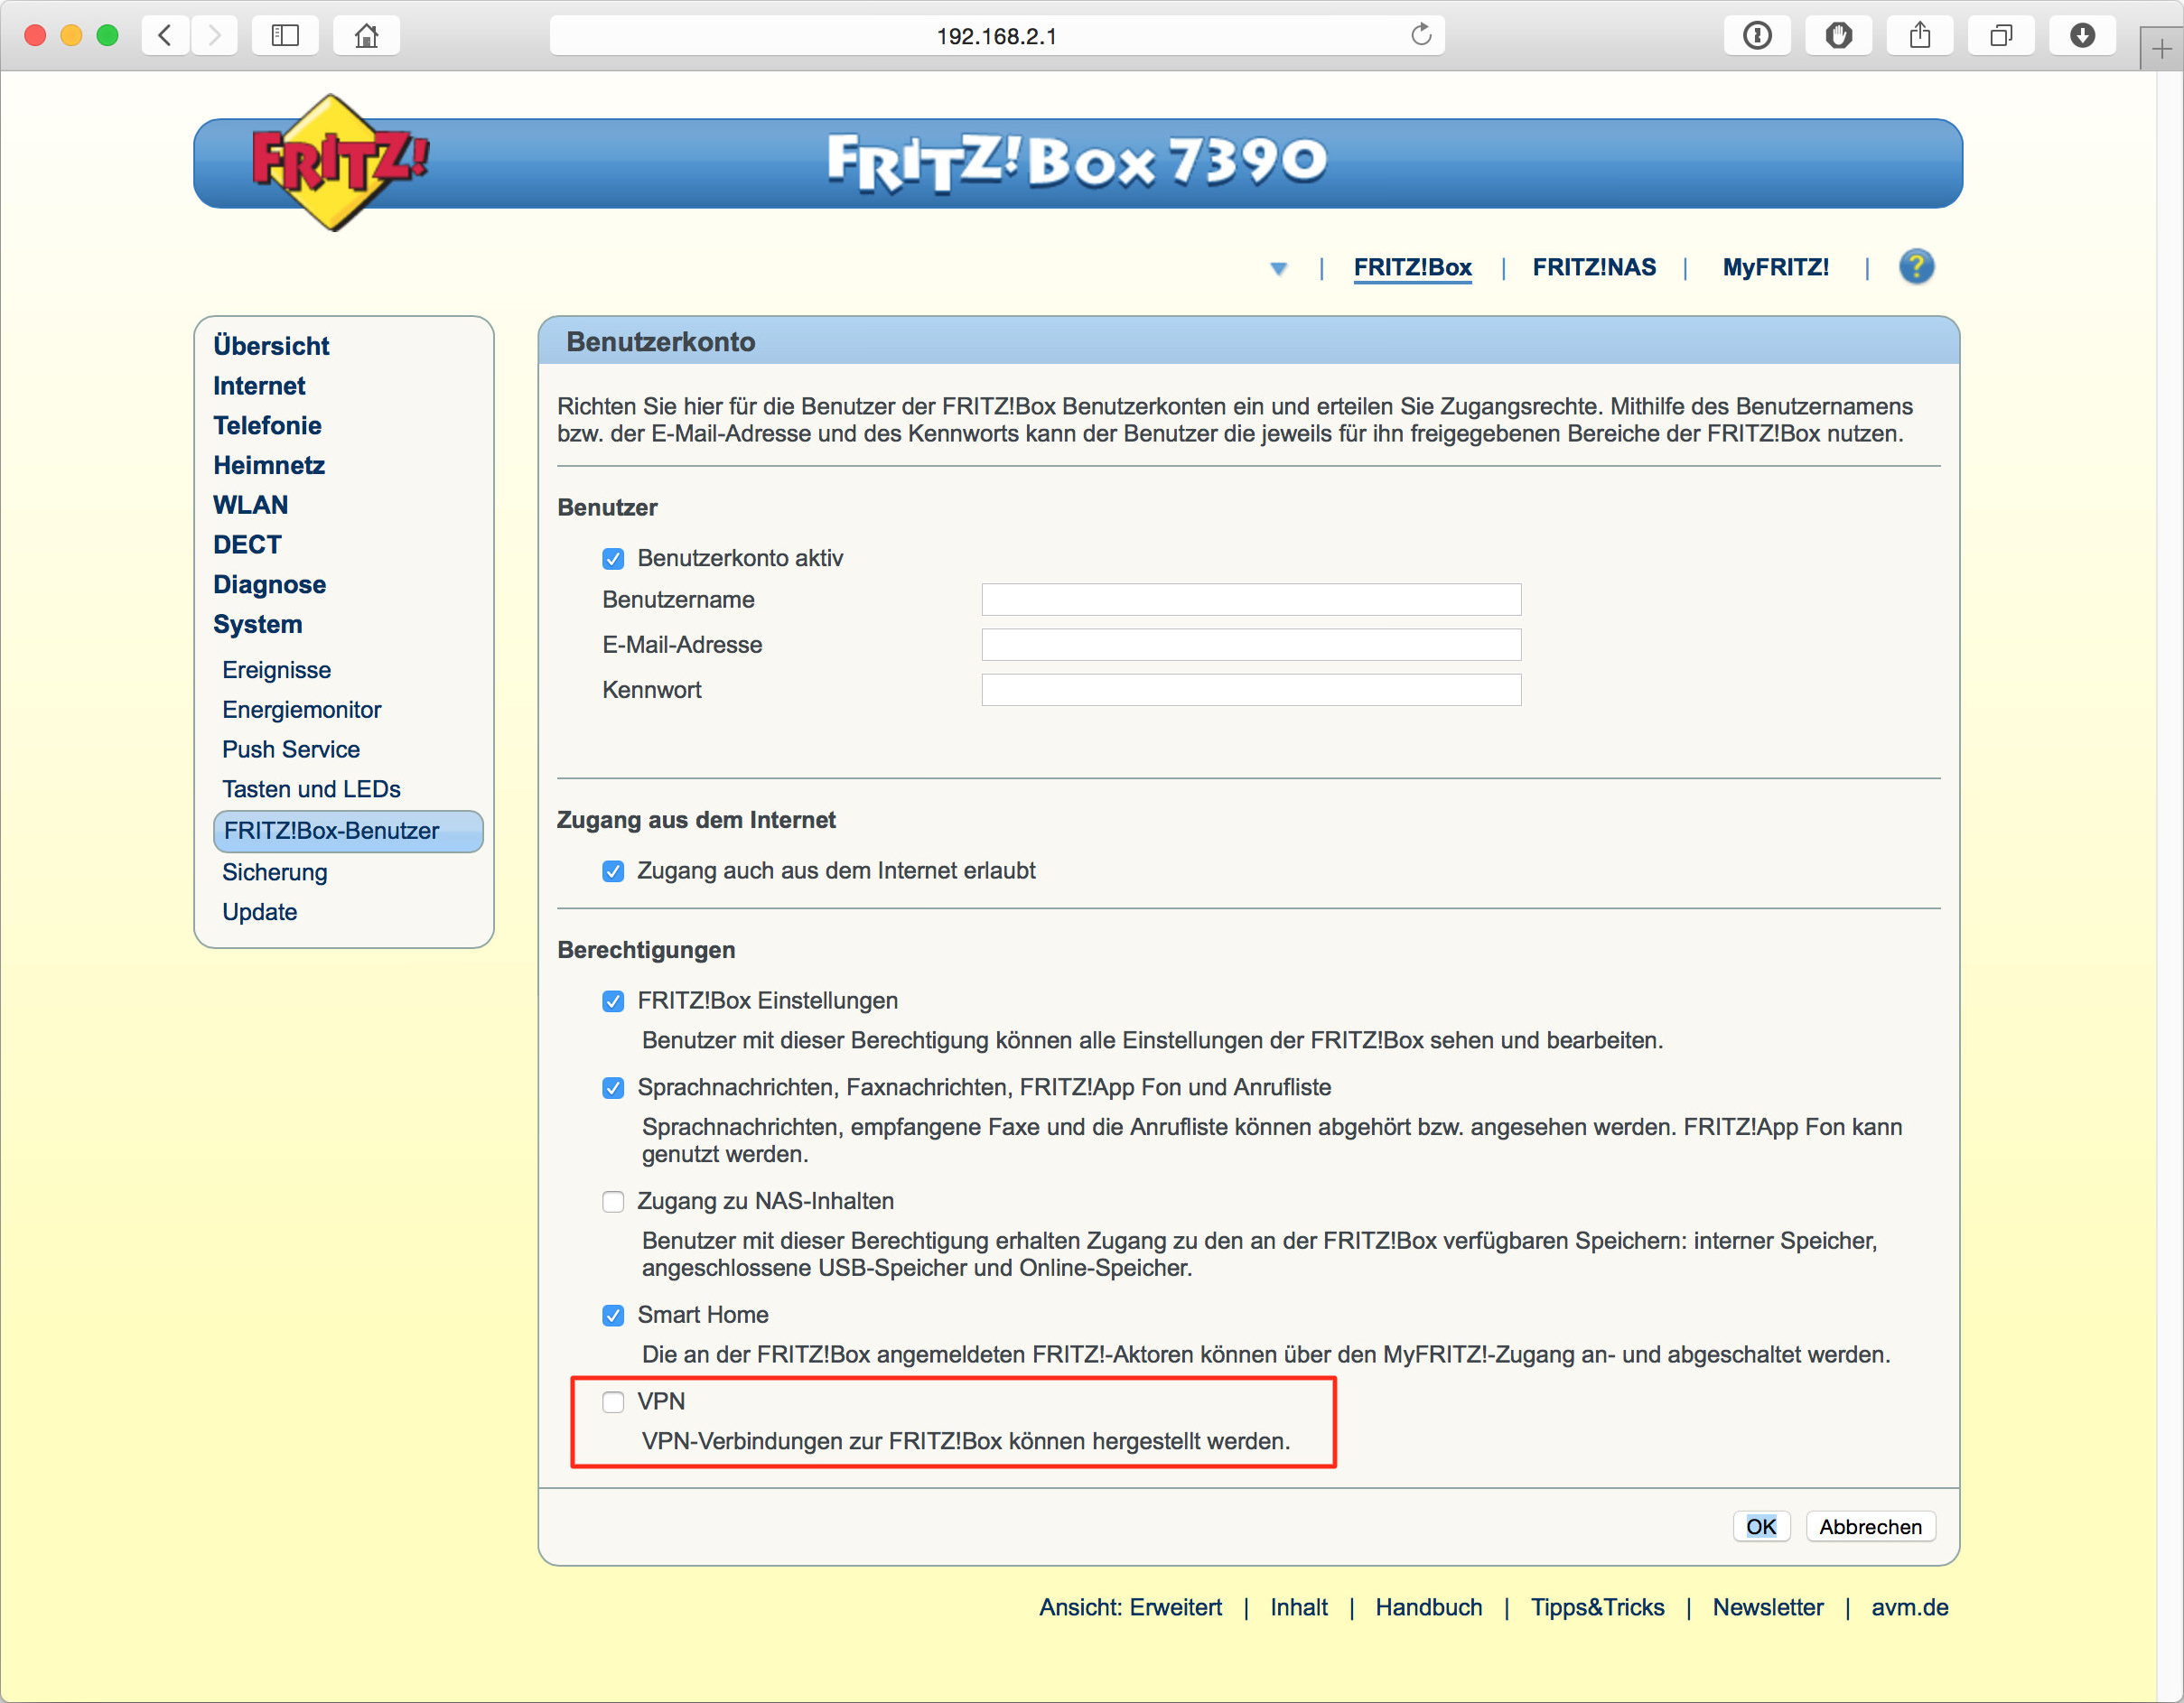Toggle FRITZ!Box Einstellungen permission checkbox
This screenshot has width=2184, height=1703.
613,1001
